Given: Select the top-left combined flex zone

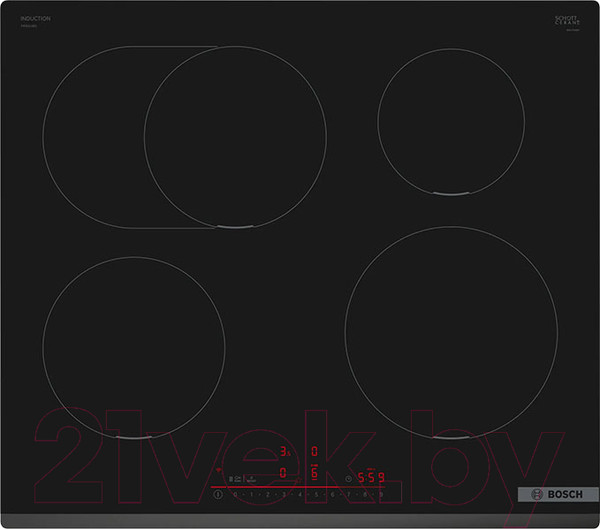Looking at the screenshot, I should click(x=184, y=137).
